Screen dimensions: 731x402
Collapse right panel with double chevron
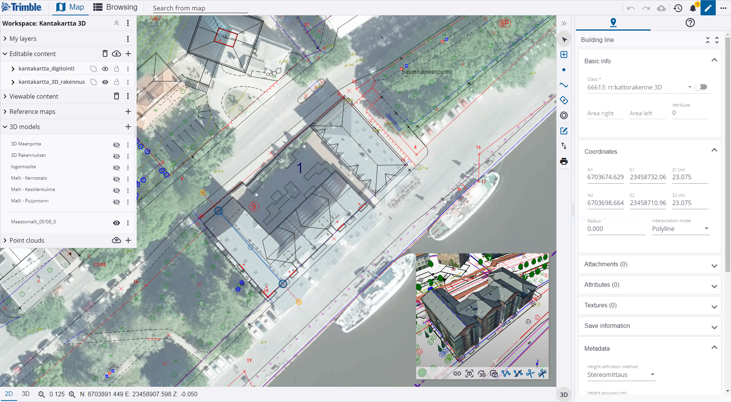point(564,23)
